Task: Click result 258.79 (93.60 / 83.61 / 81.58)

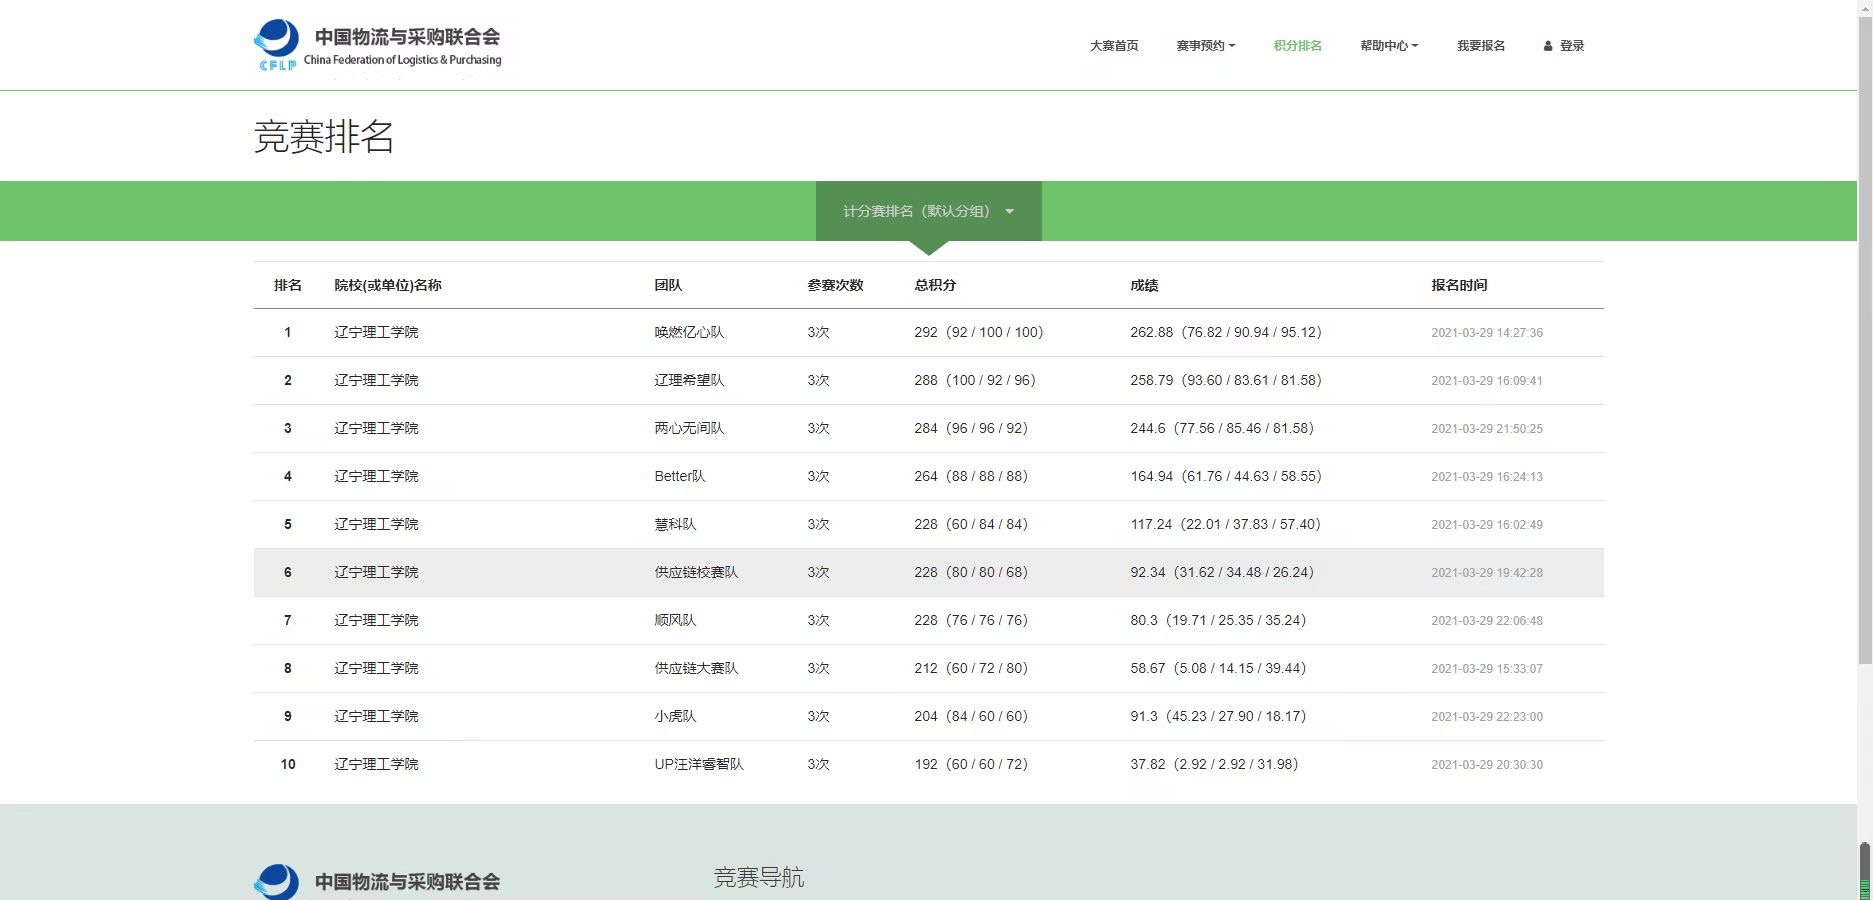Action: tap(1226, 380)
